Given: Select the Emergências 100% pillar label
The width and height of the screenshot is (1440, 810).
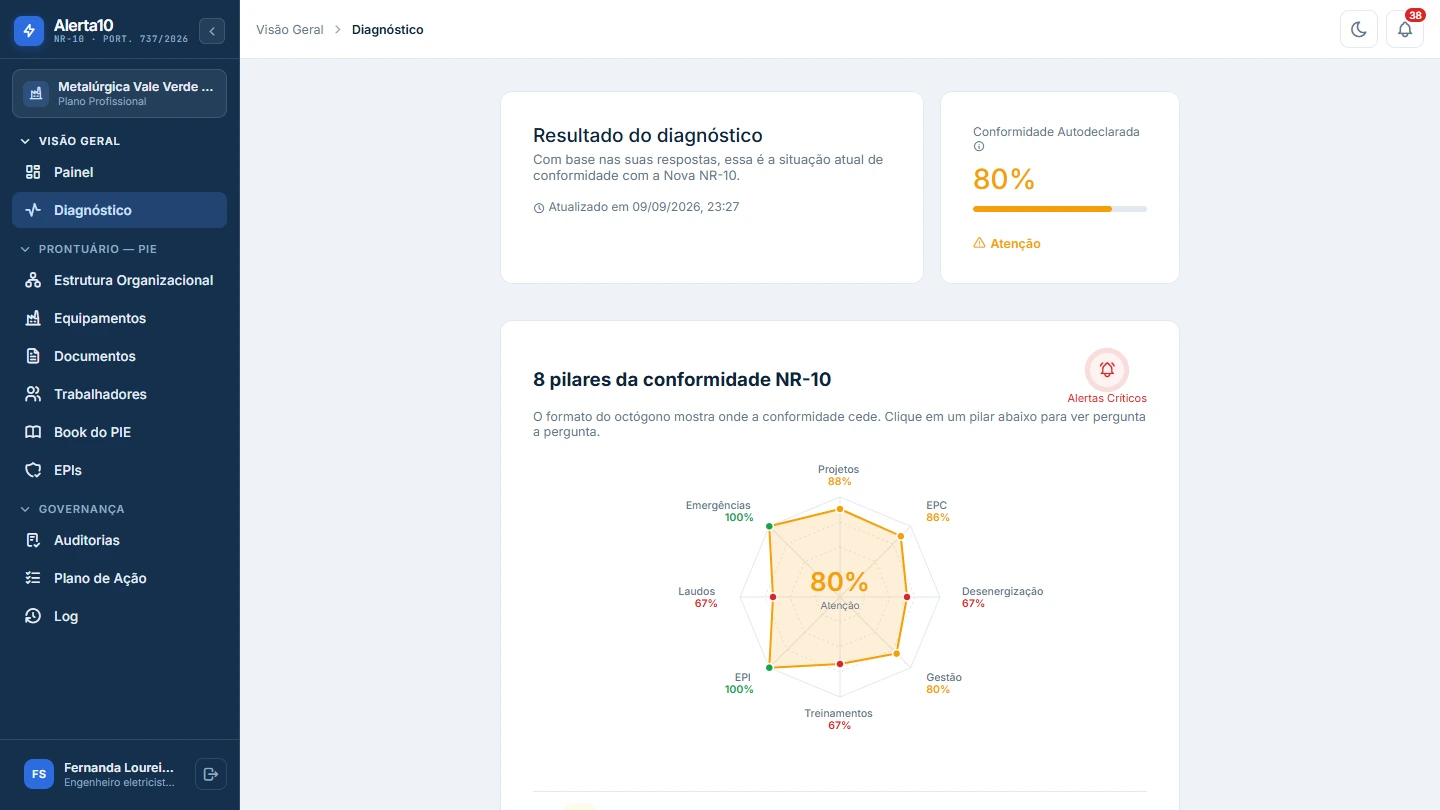Looking at the screenshot, I should 719,511.
